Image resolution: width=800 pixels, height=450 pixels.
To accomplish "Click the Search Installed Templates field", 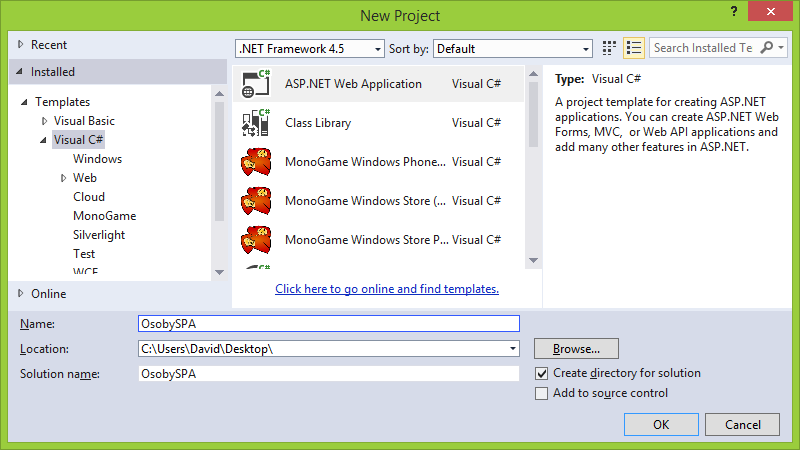I will click(703, 47).
